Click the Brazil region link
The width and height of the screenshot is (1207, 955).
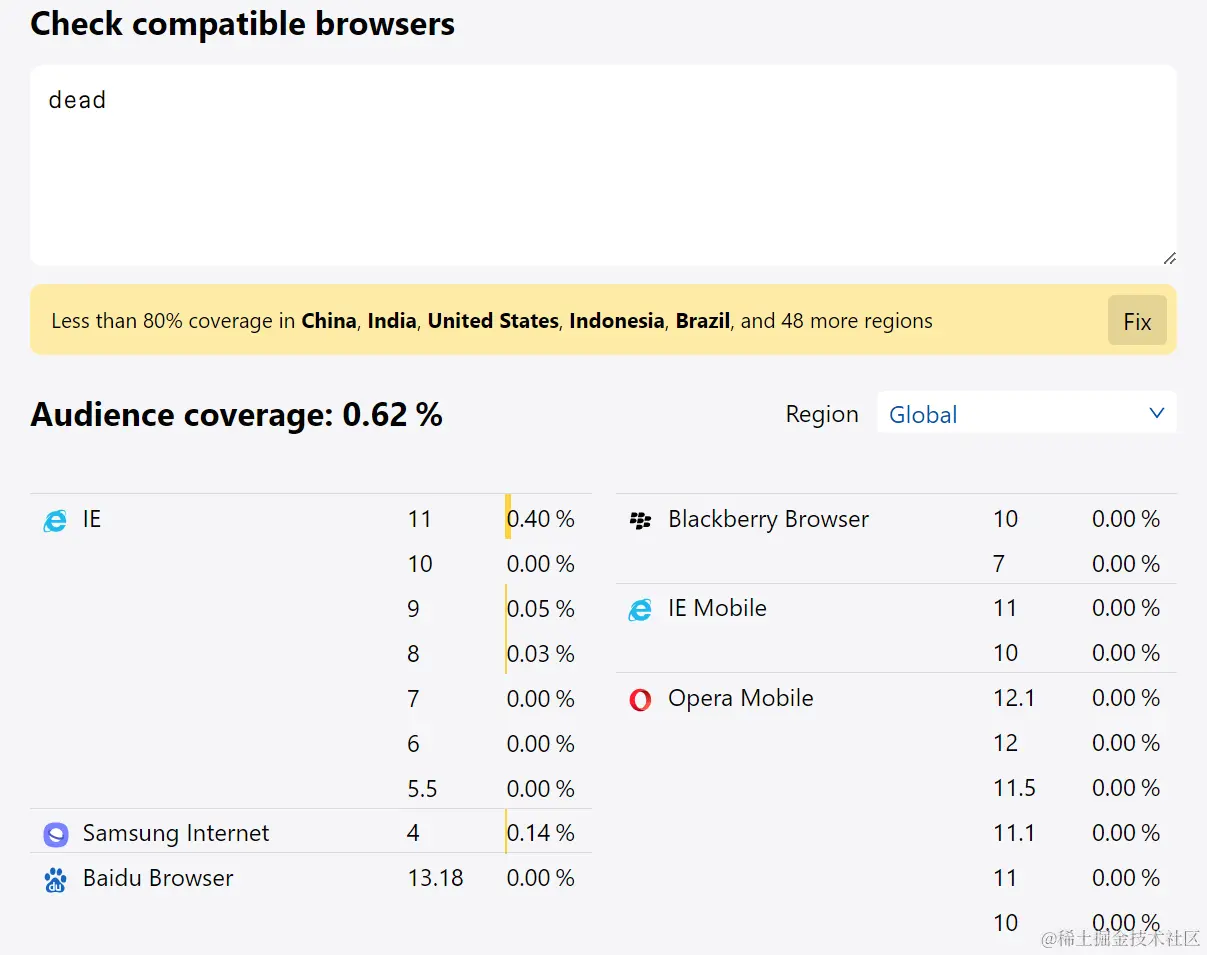pyautogui.click(x=703, y=321)
